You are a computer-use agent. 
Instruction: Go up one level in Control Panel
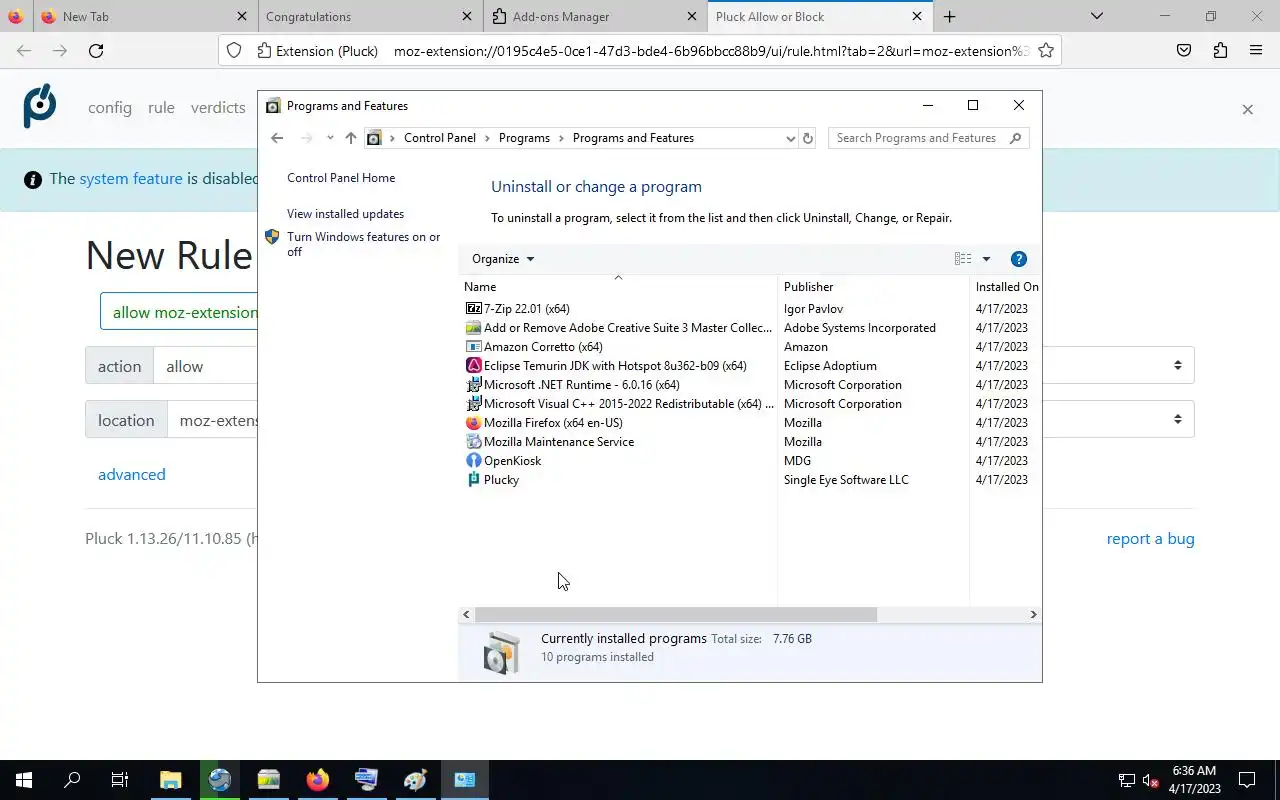350,138
